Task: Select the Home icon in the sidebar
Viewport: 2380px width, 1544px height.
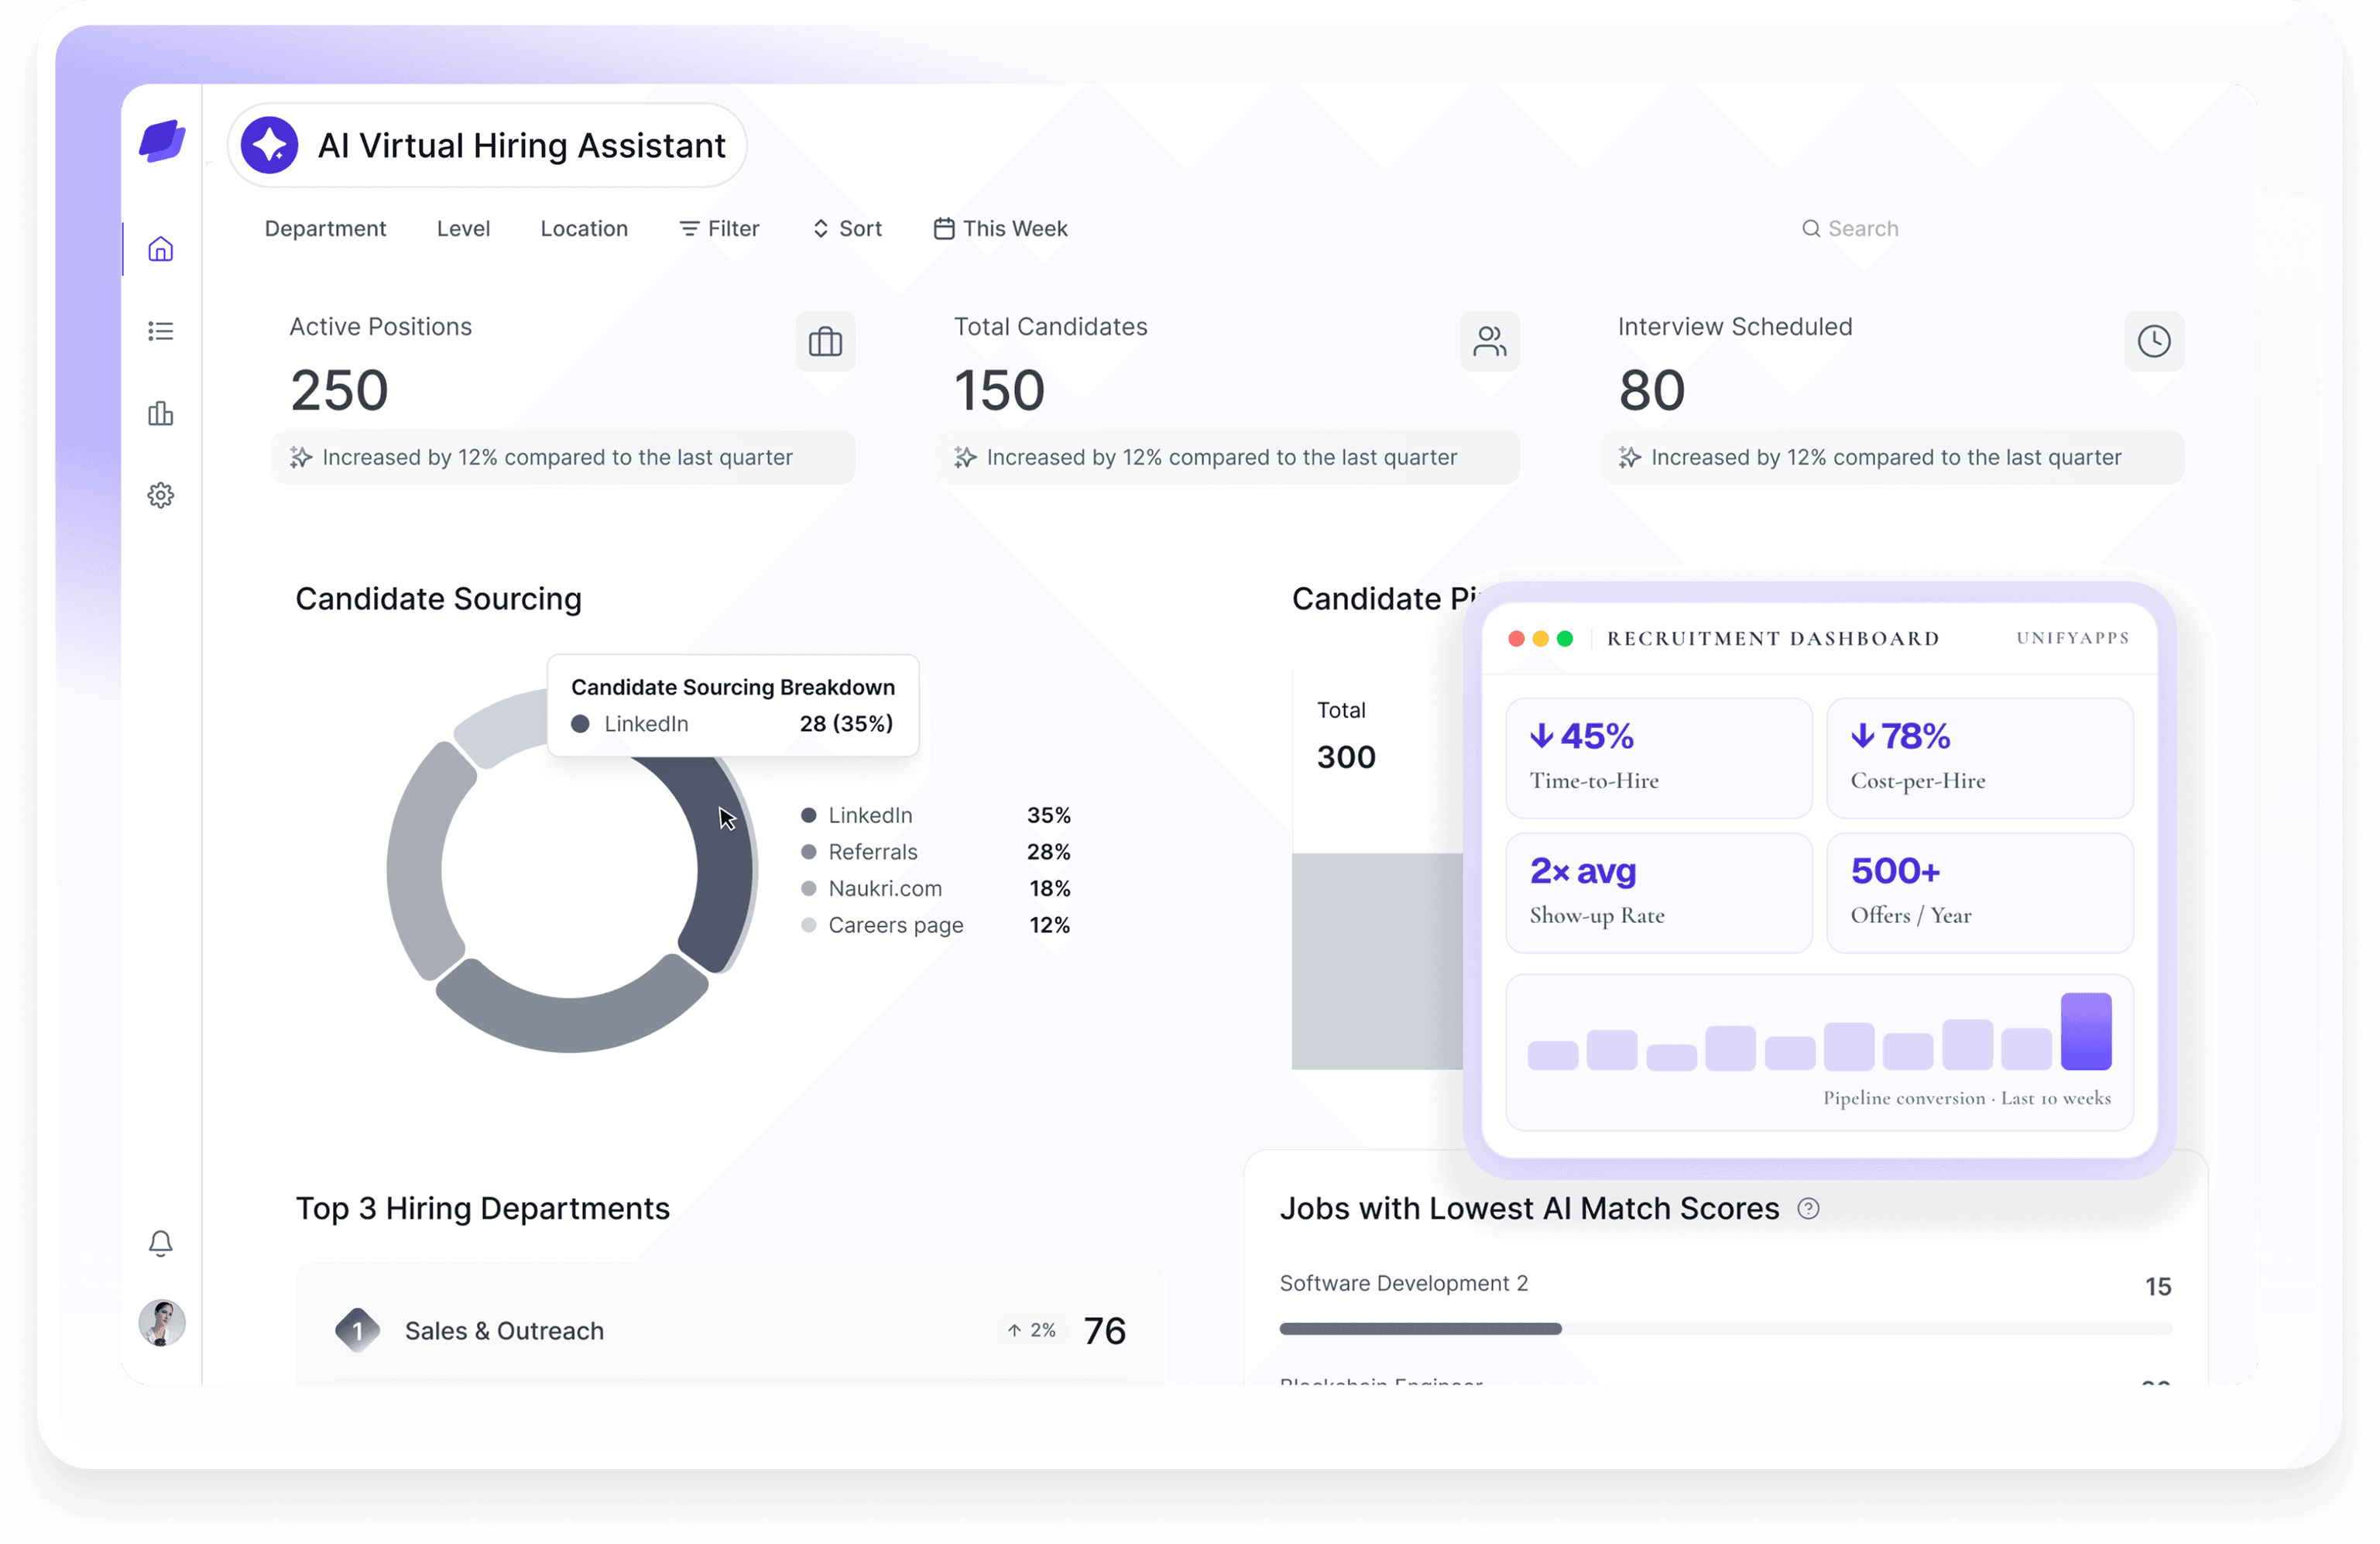Action: point(160,249)
